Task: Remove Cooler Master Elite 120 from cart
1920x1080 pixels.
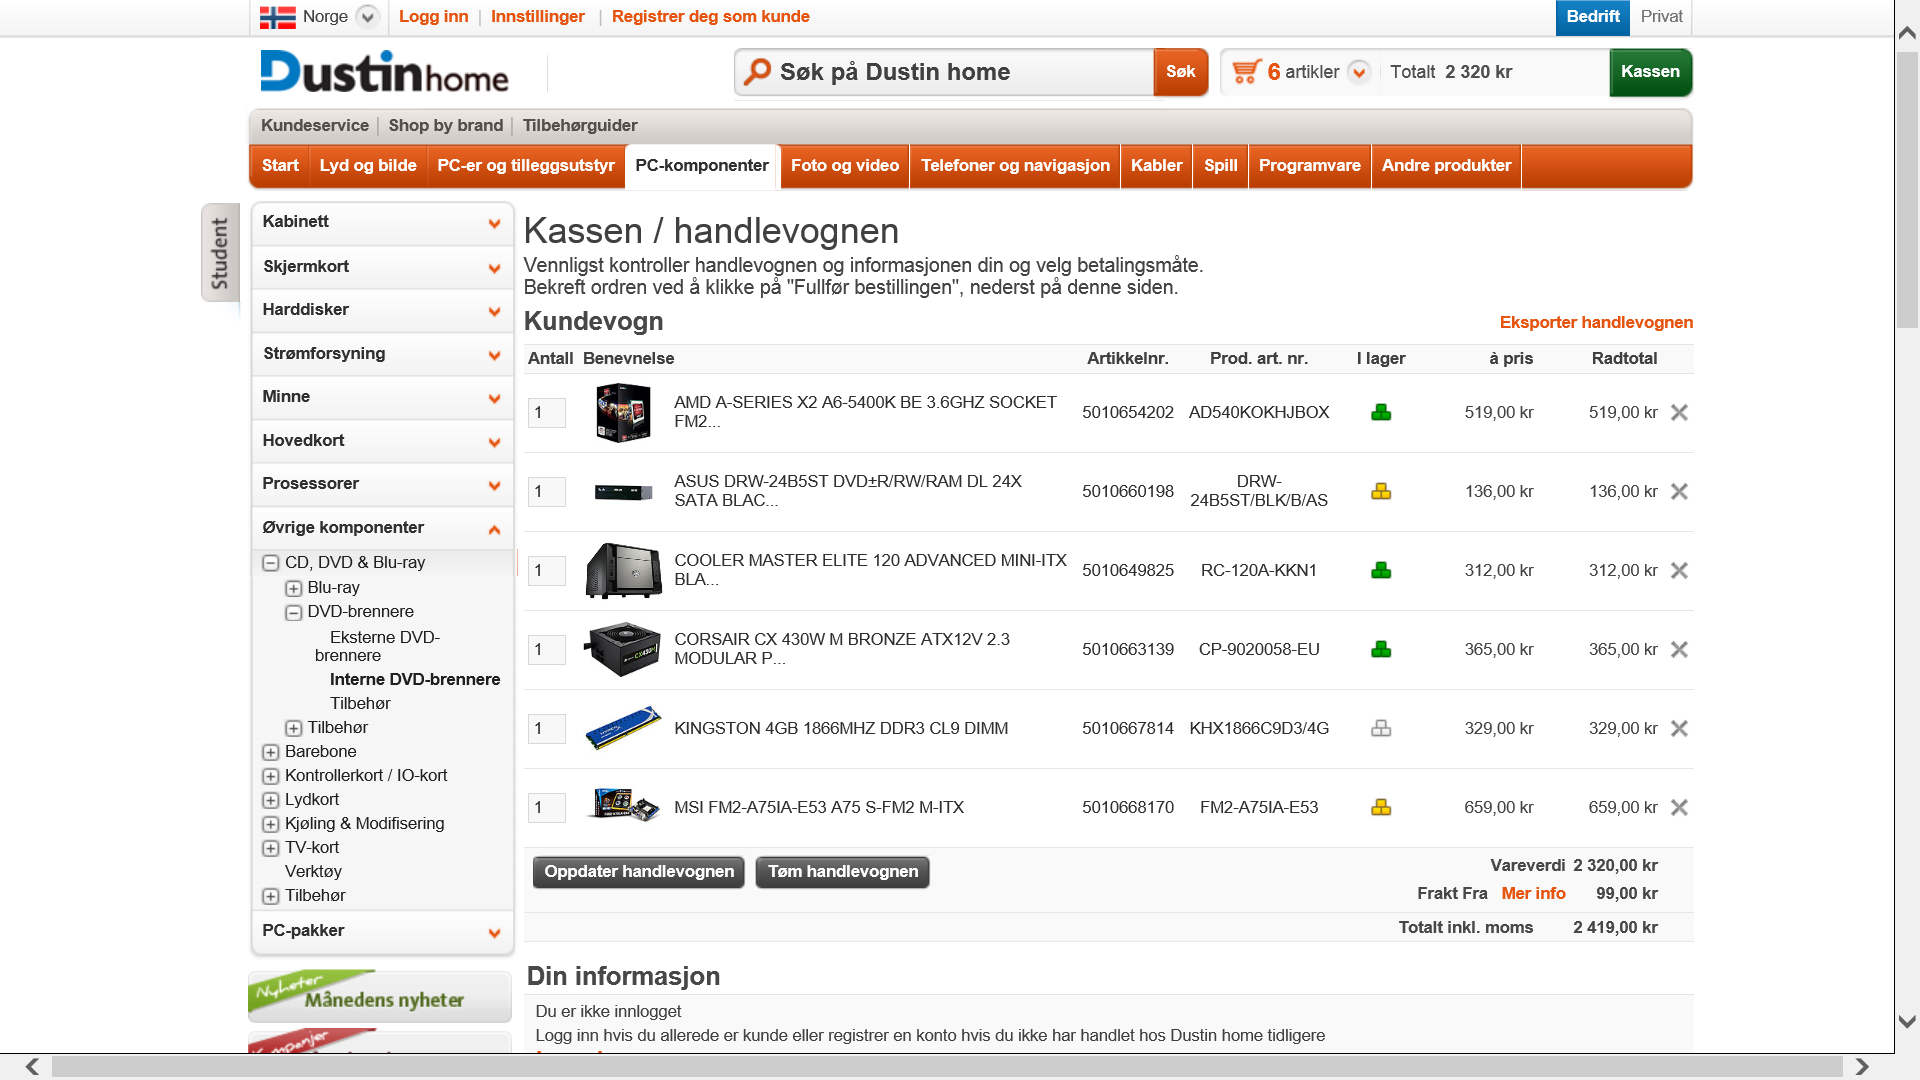Action: (x=1679, y=571)
